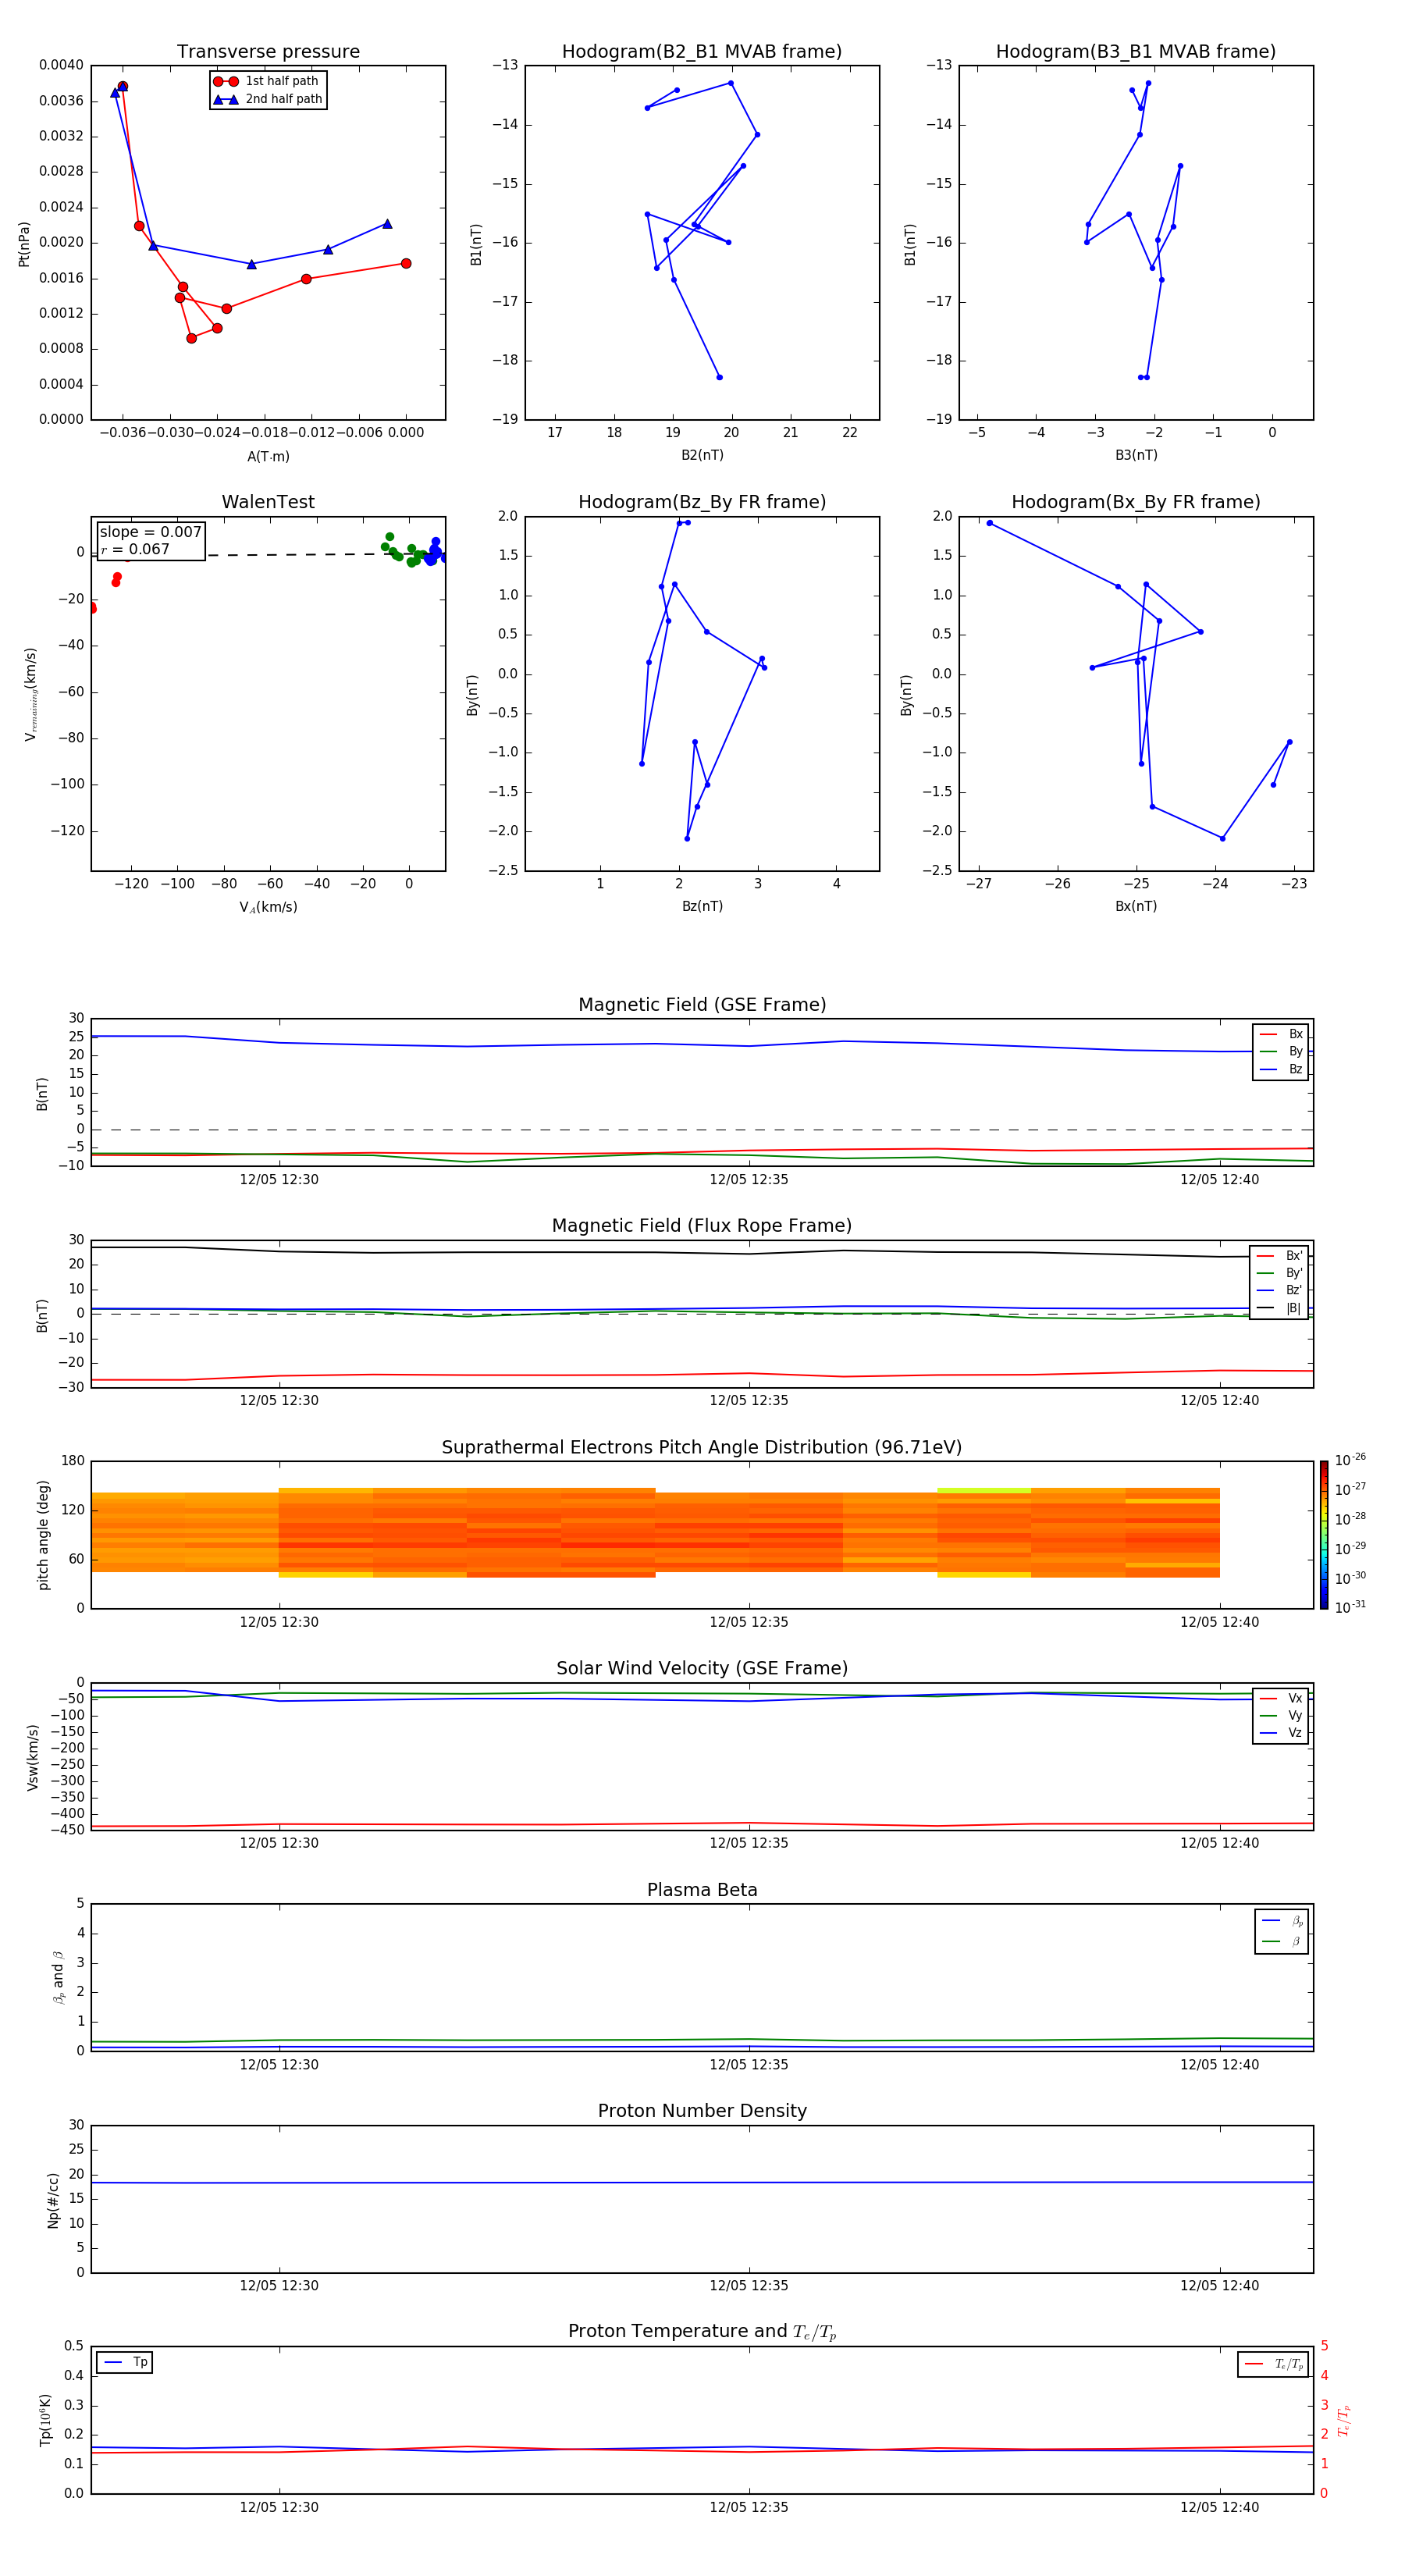
Task: Click the 'A(T·m)' x-axis label
Action: coord(268,456)
